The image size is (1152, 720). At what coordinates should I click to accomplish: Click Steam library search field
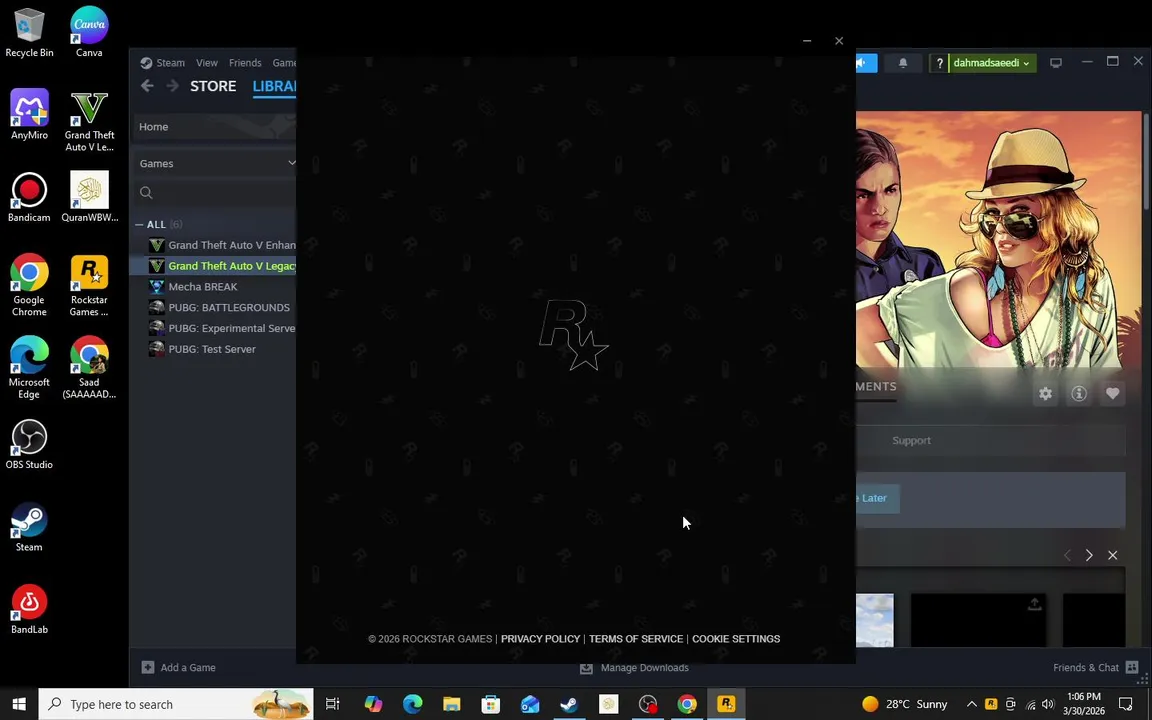(214, 192)
